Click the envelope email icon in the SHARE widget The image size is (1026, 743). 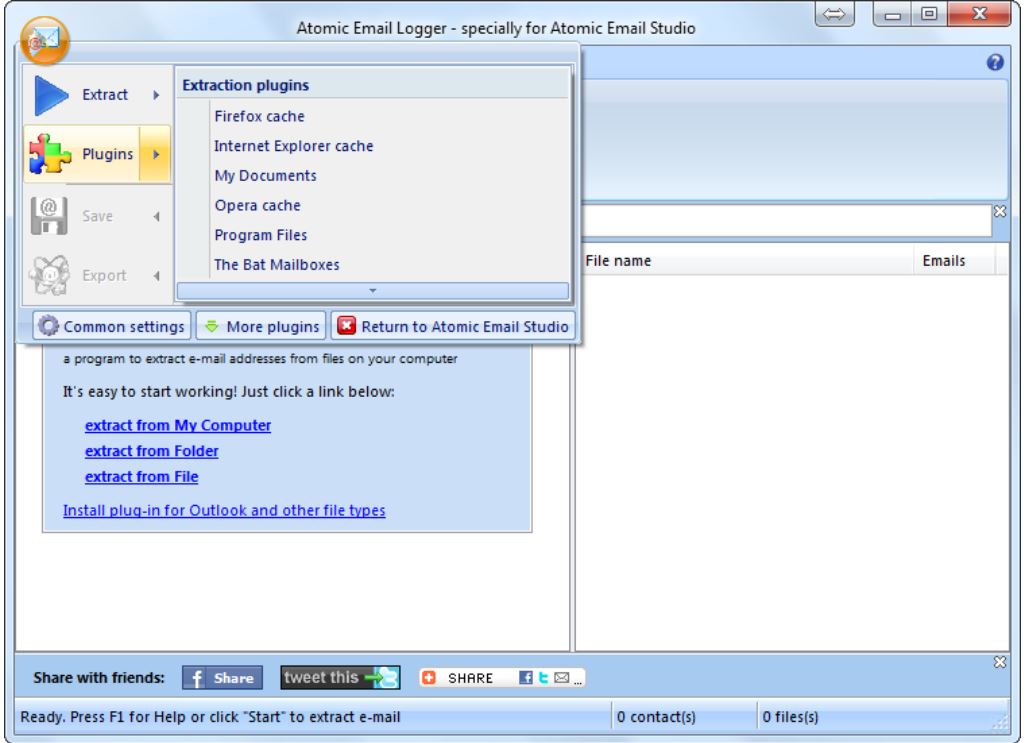tap(561, 678)
